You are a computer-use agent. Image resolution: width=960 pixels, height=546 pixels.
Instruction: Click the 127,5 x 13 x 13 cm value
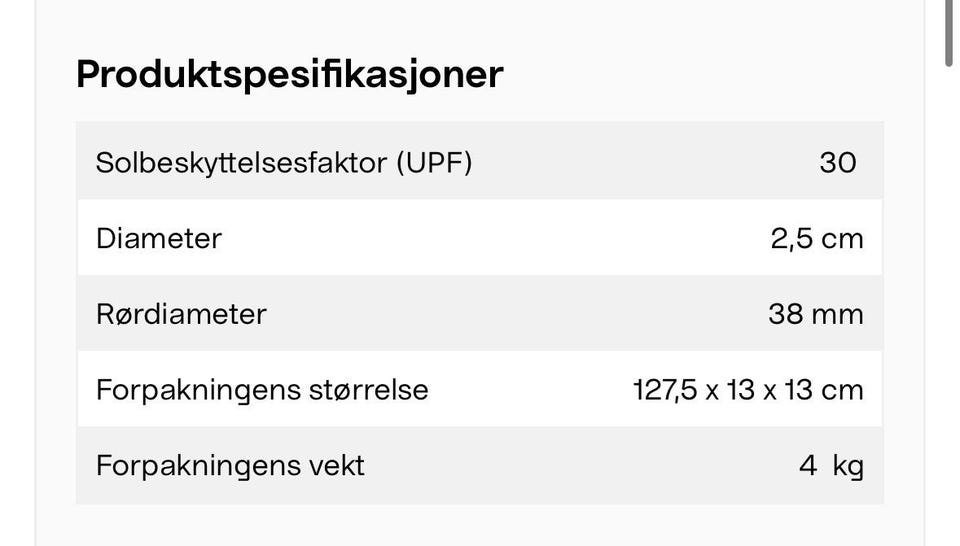tap(748, 390)
